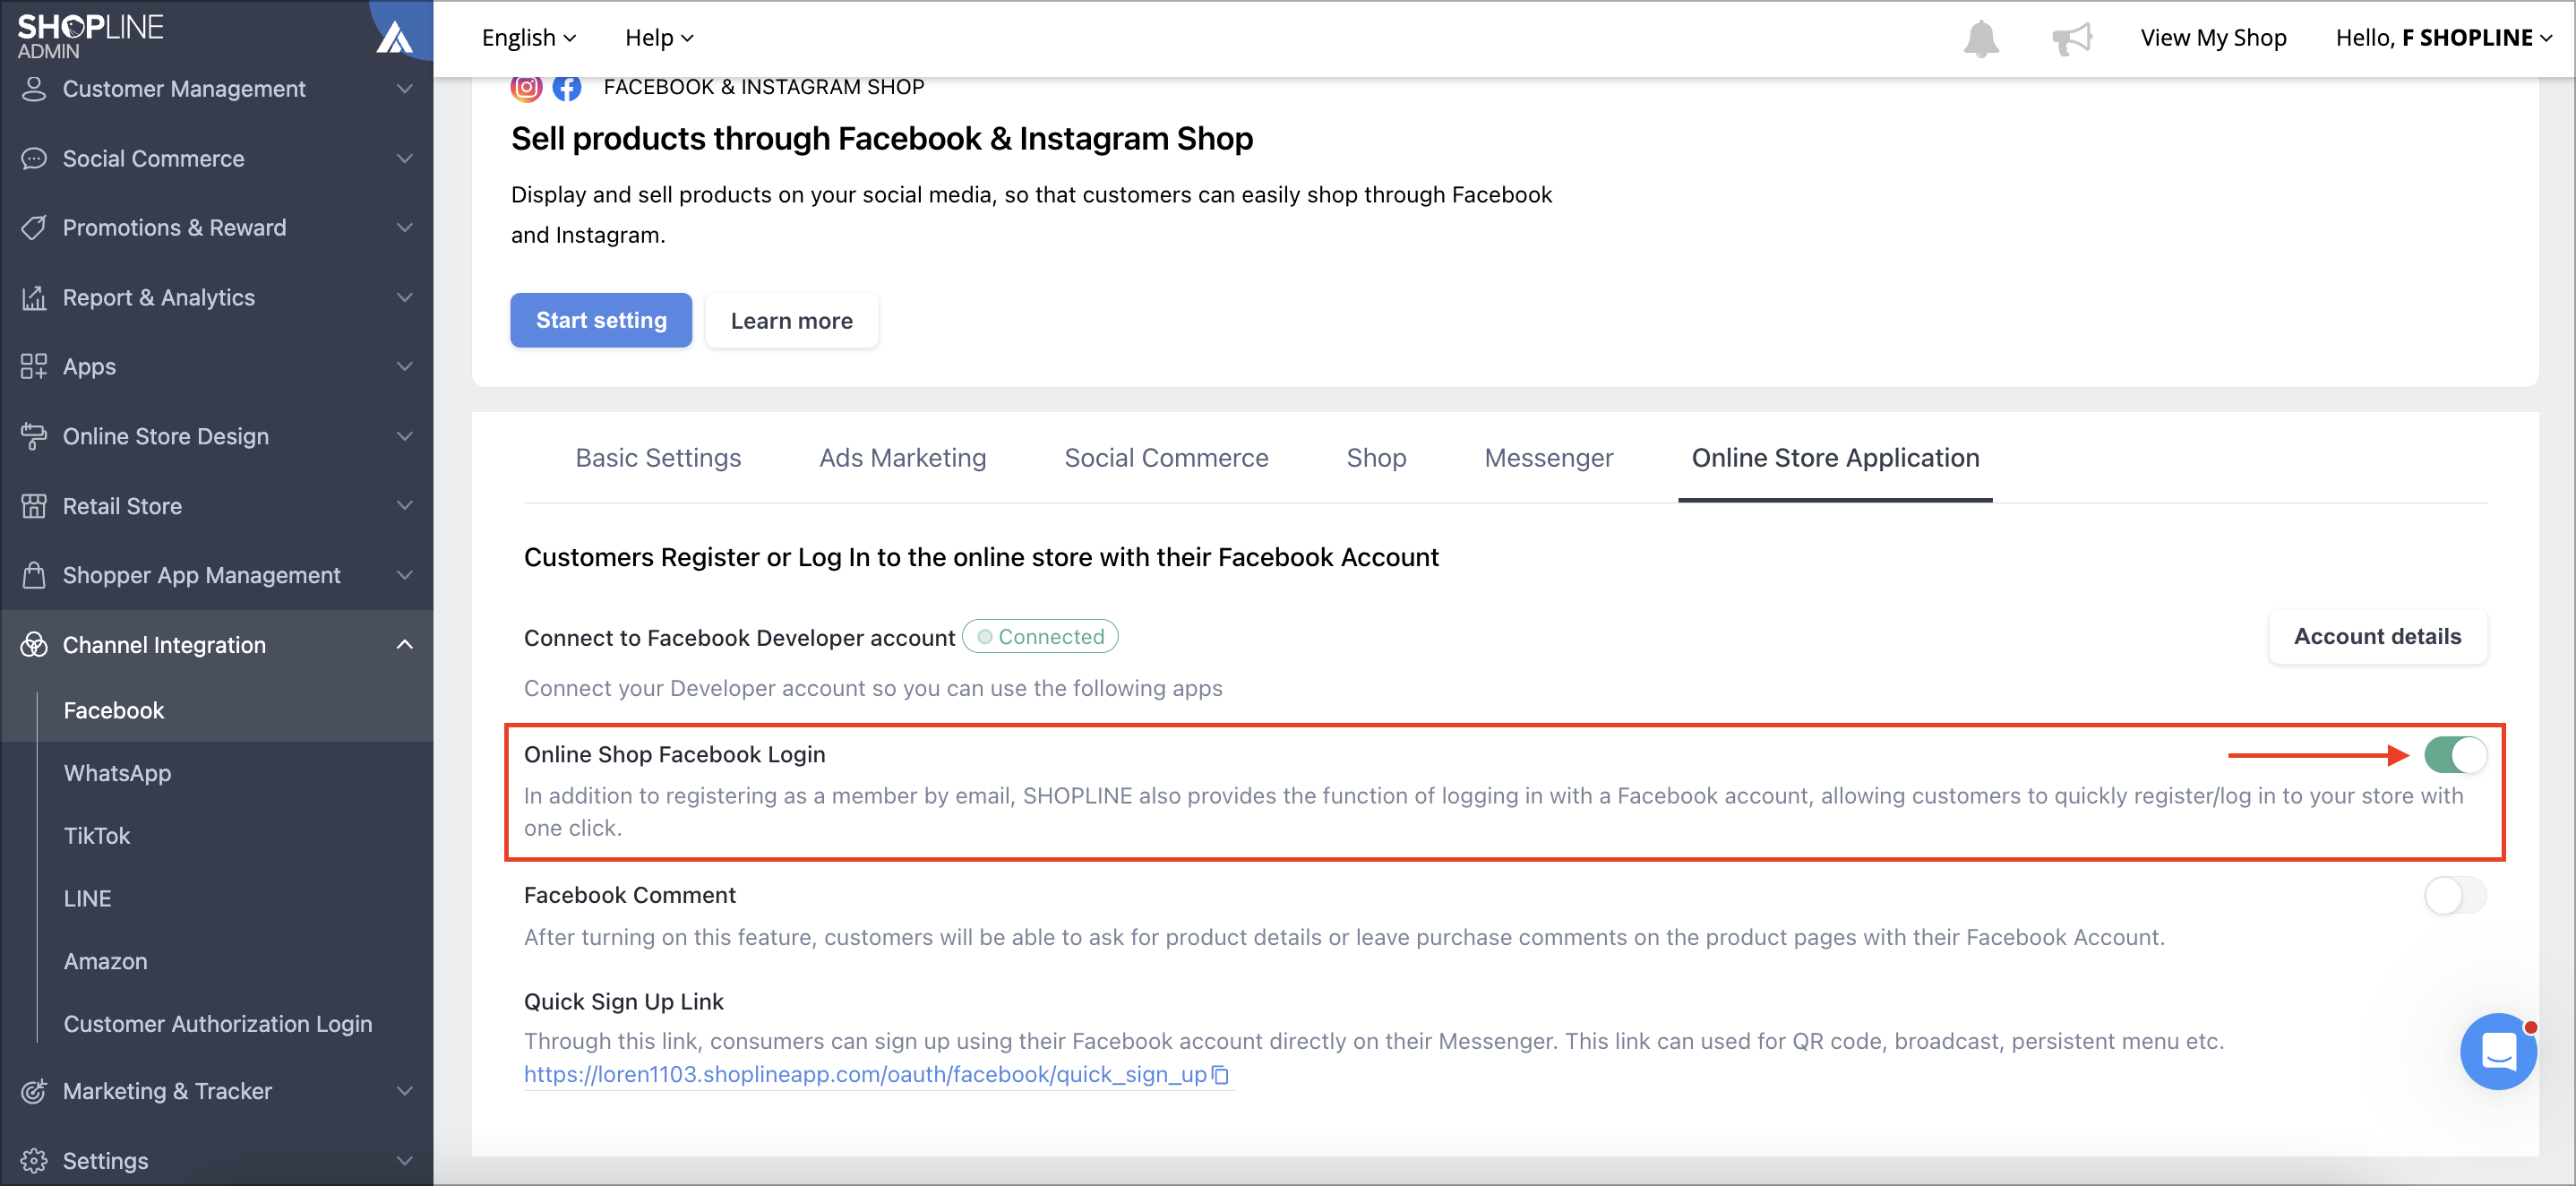The width and height of the screenshot is (2576, 1186).
Task: Click the Customer Management person icon
Action: (34, 89)
